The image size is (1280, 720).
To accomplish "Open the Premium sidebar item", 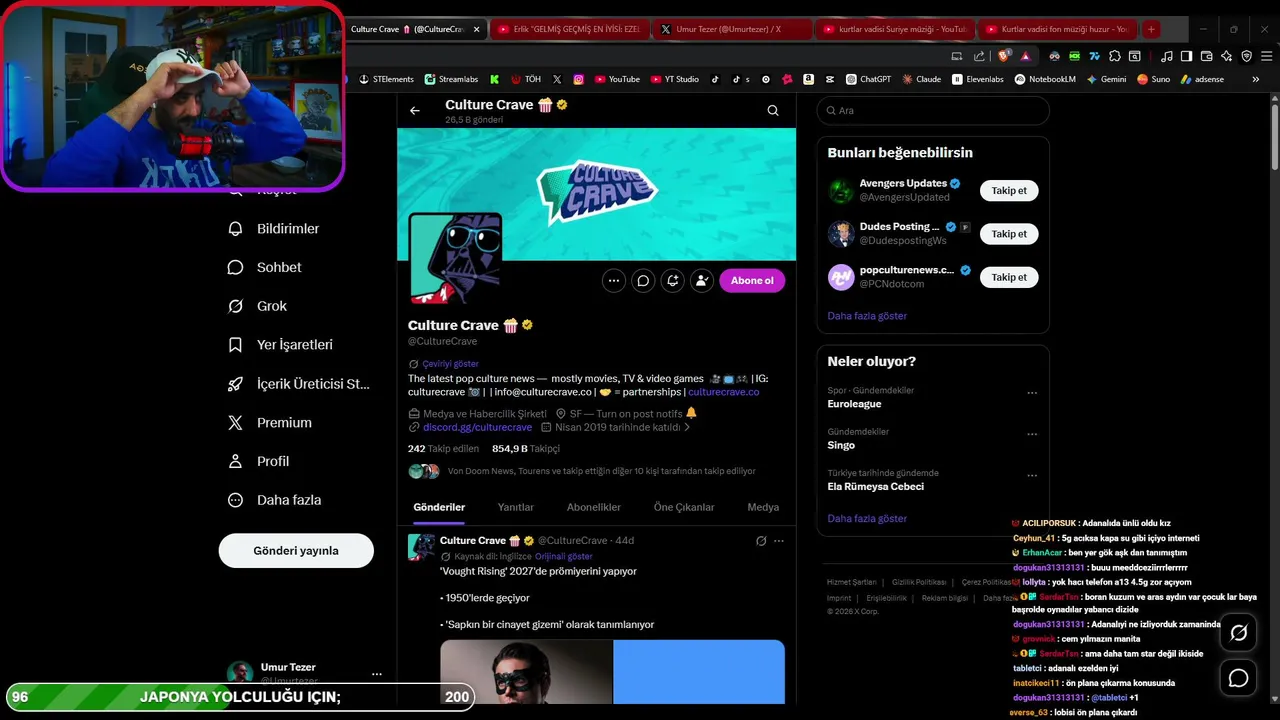I will point(270,423).
